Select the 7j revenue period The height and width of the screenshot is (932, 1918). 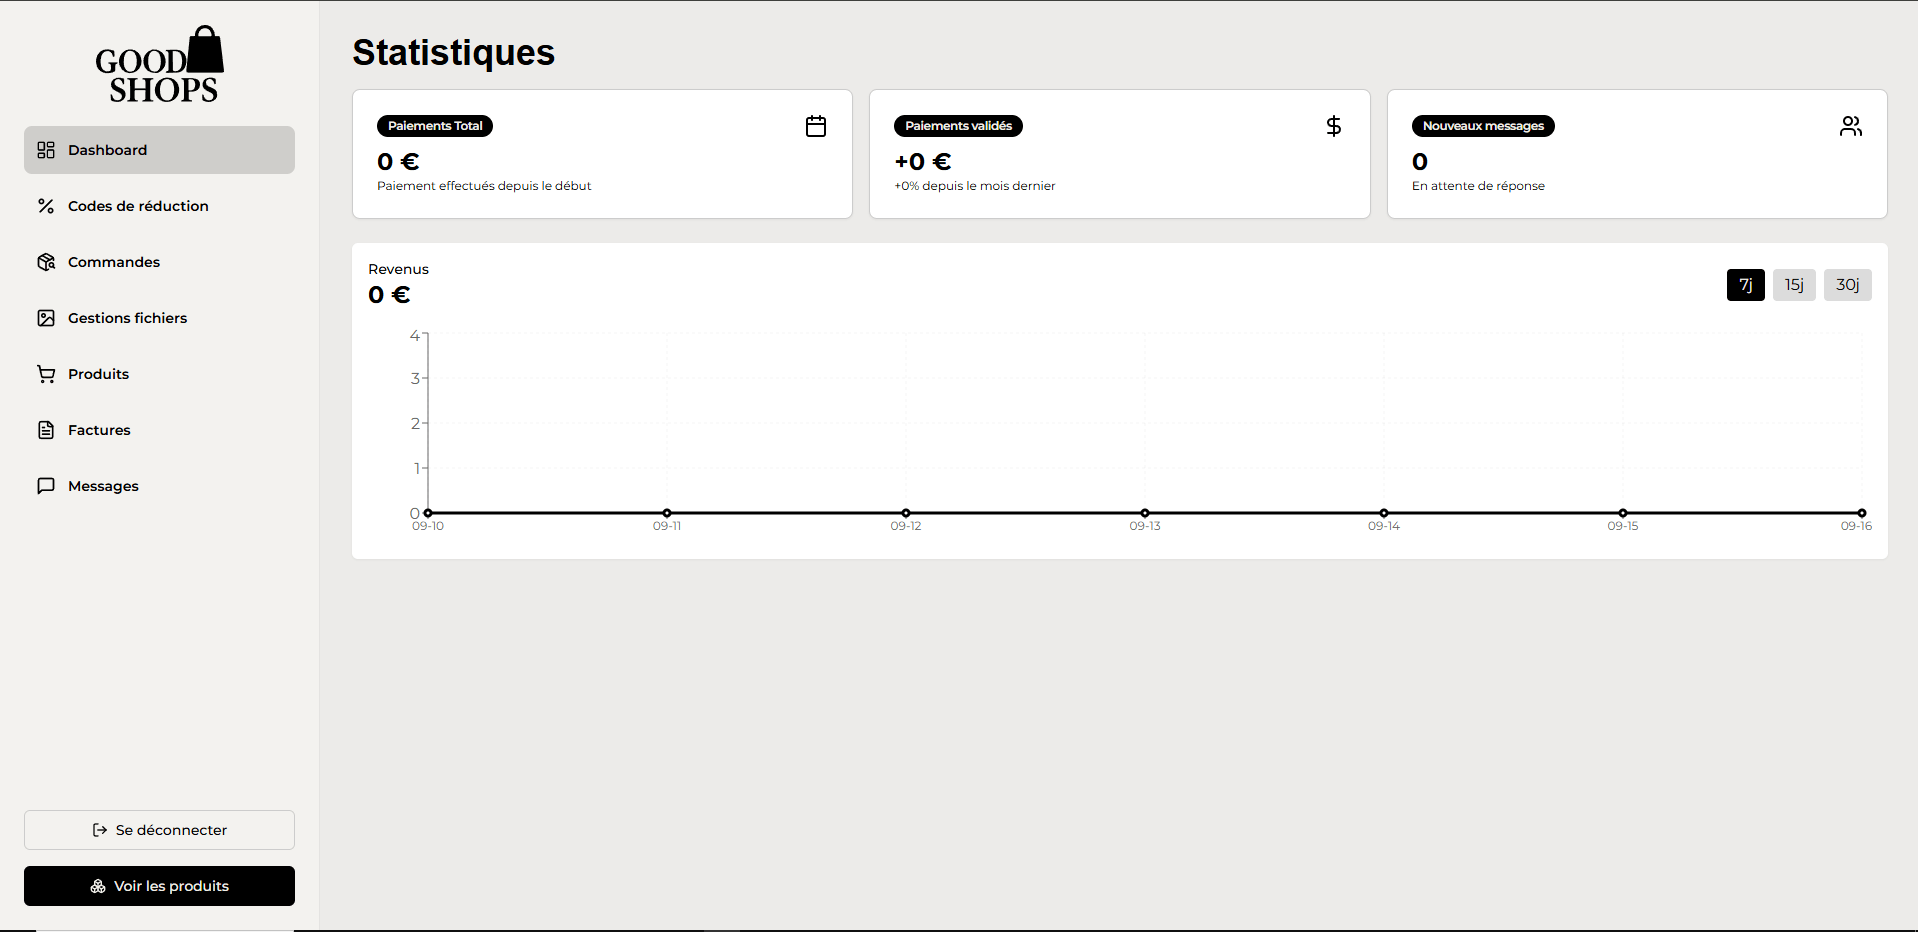click(1745, 285)
